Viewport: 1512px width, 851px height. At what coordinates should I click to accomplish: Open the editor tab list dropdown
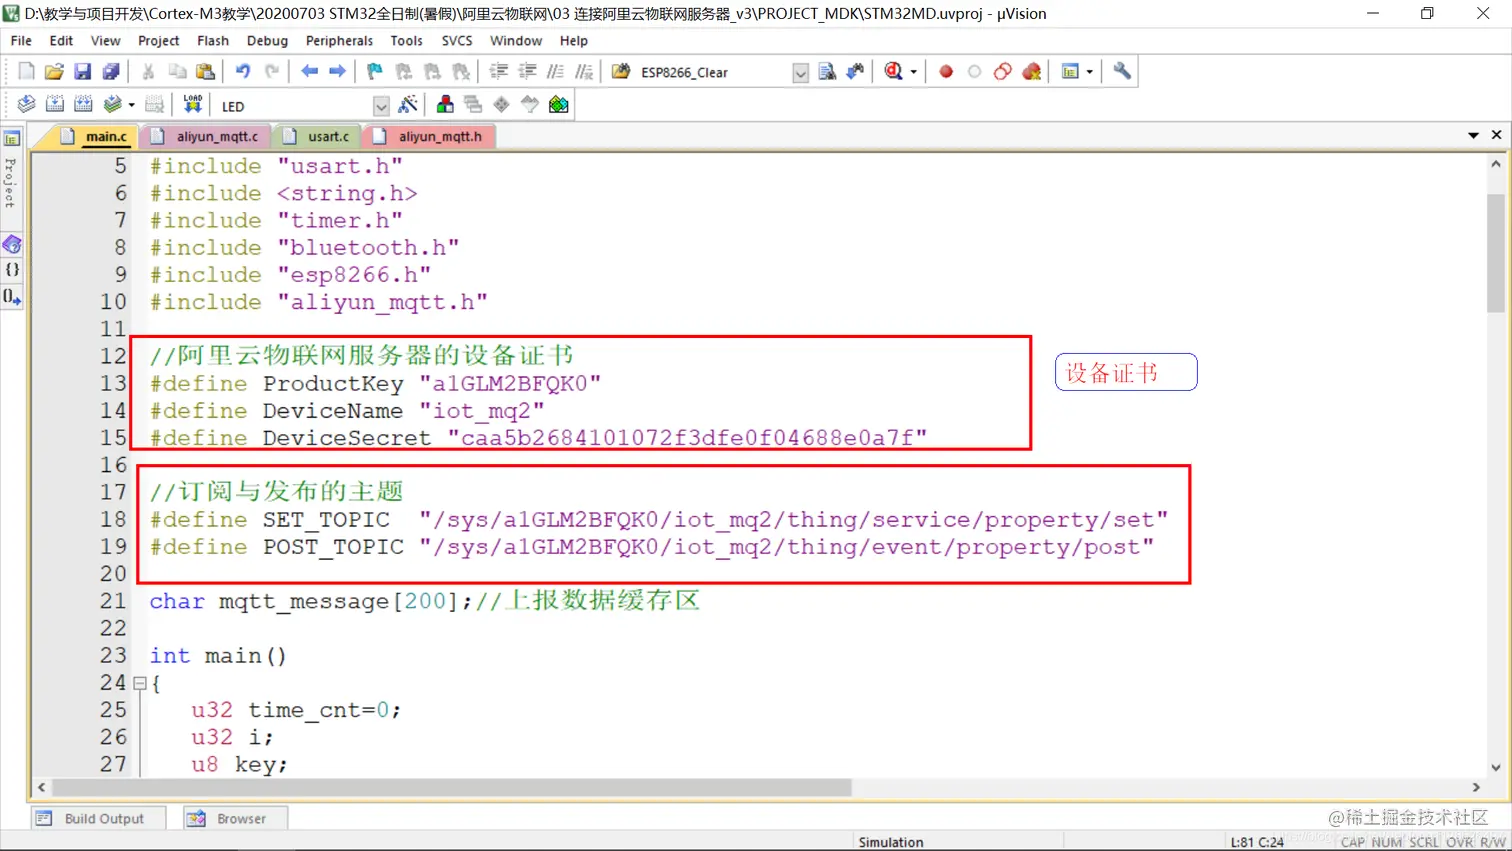pyautogui.click(x=1473, y=135)
